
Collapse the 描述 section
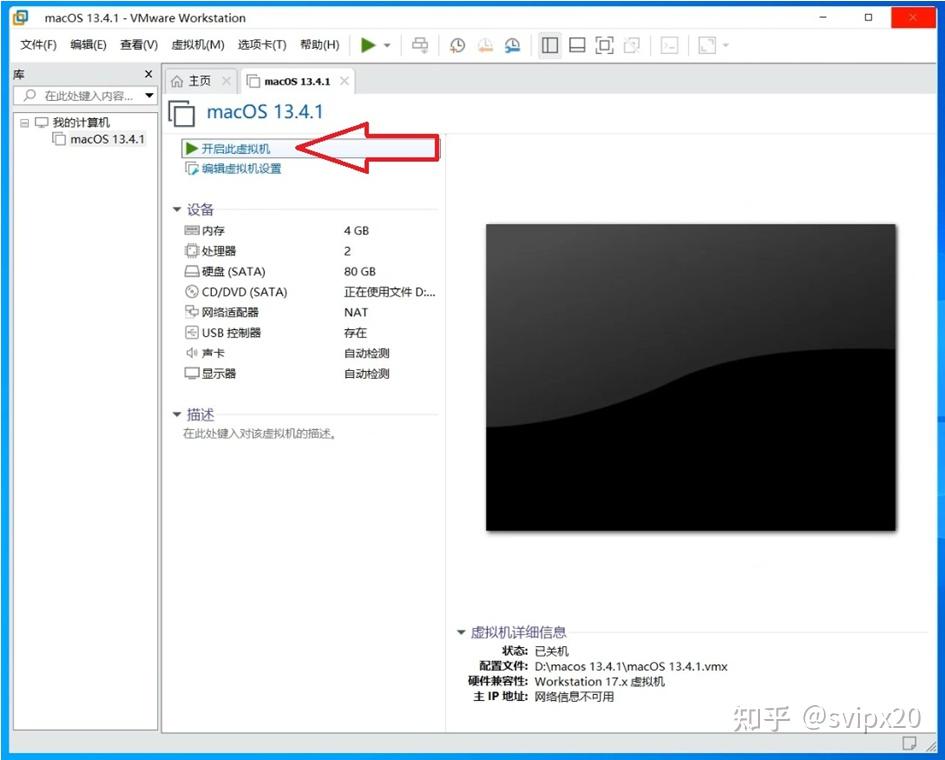click(x=177, y=415)
